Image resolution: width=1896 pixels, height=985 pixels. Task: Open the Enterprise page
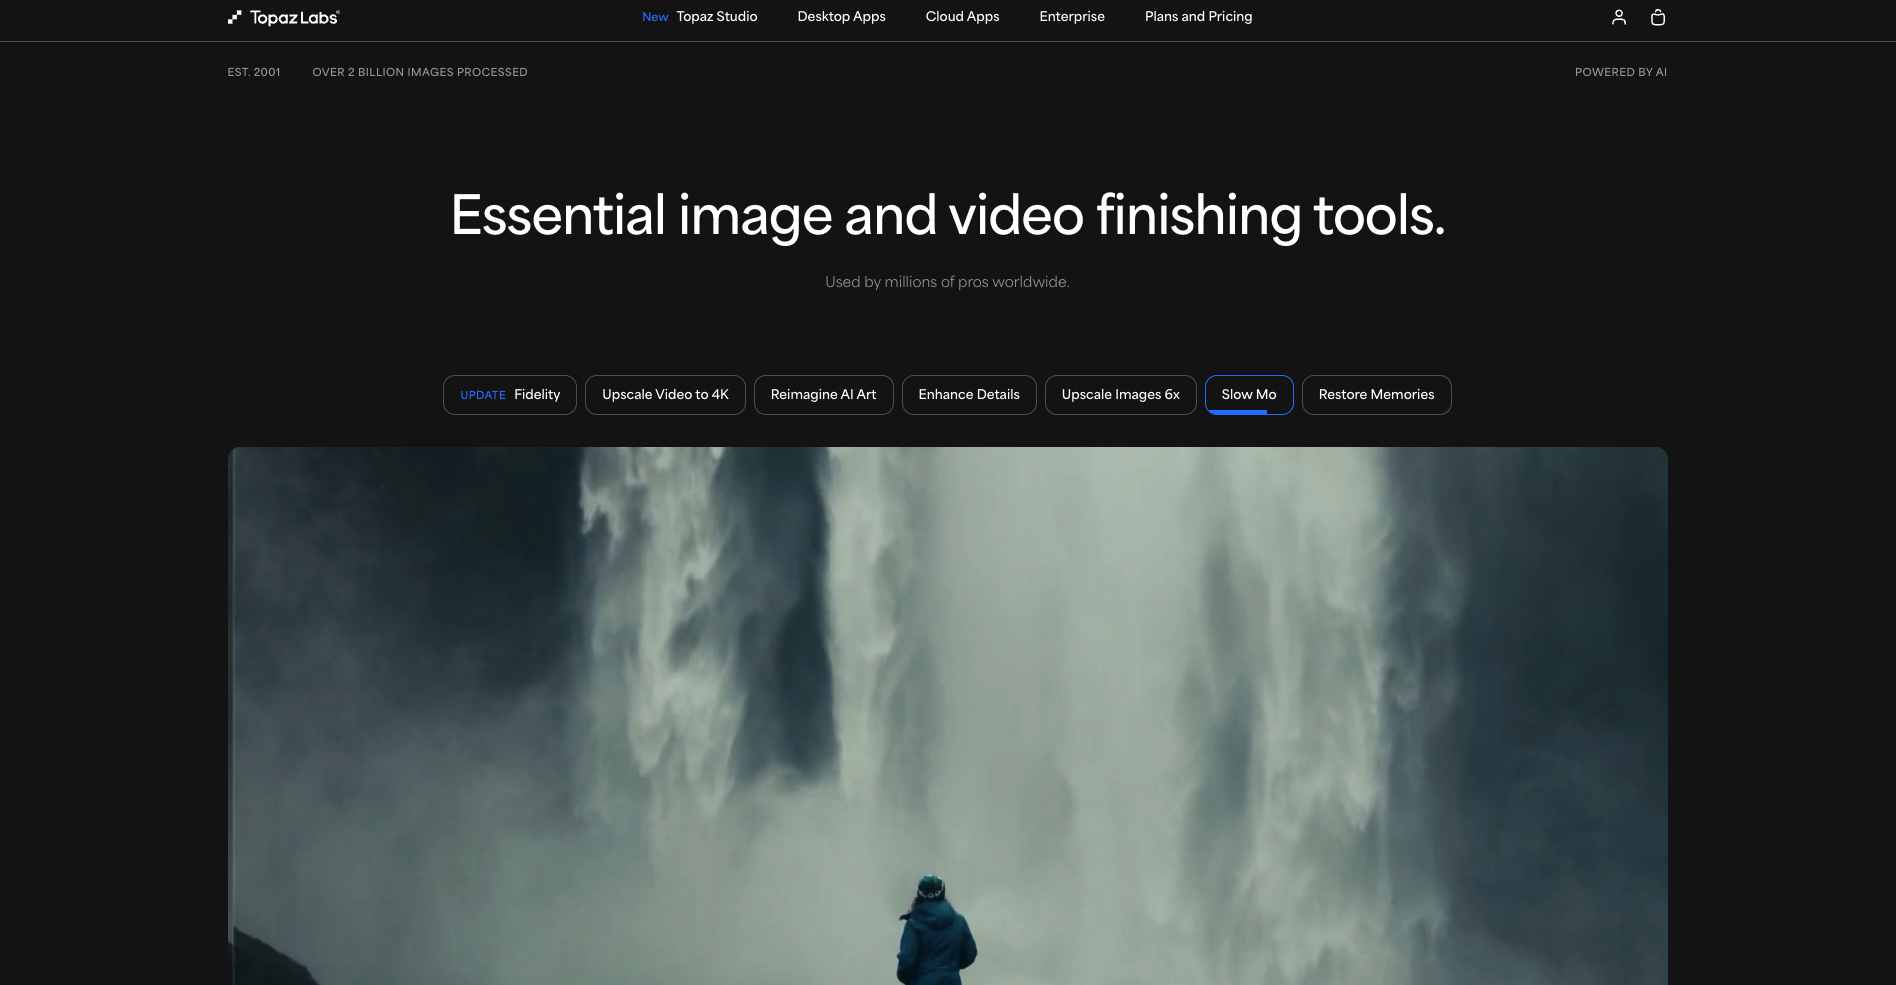click(x=1071, y=16)
